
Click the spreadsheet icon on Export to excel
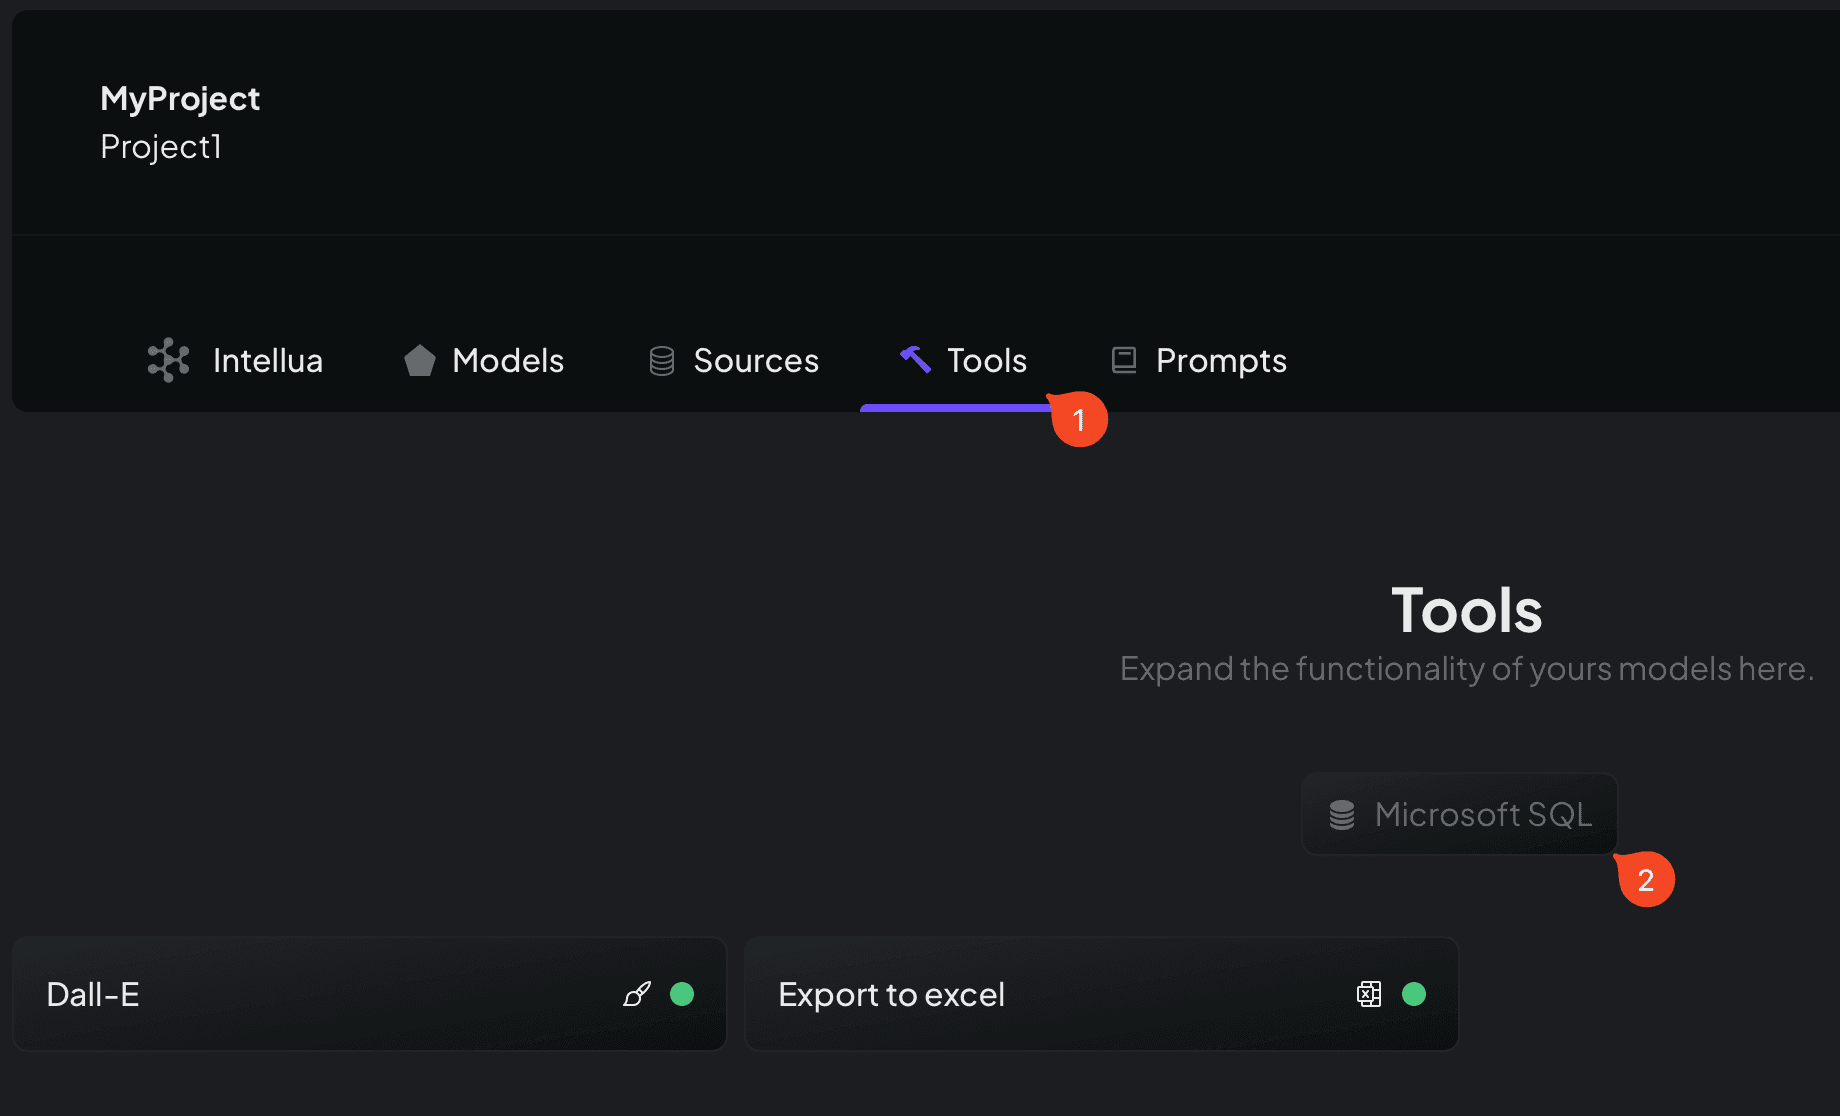(x=1369, y=994)
